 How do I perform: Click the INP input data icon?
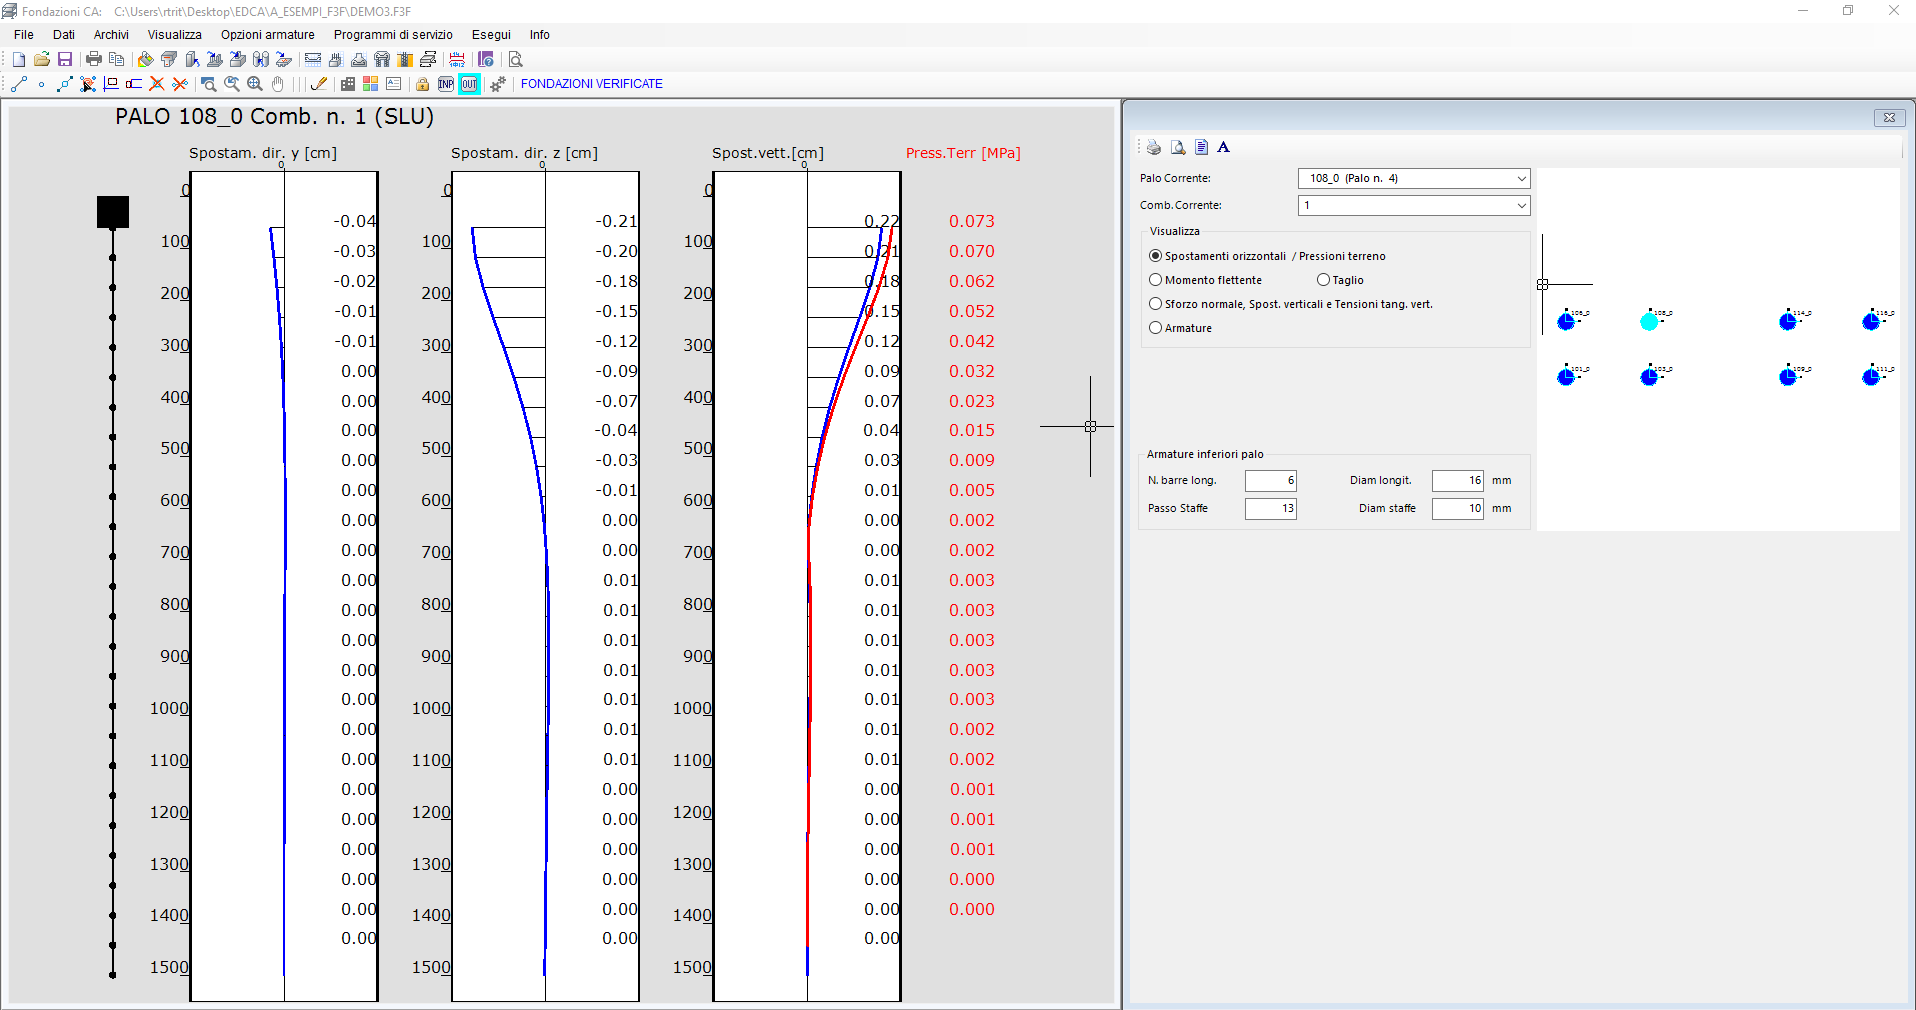[x=446, y=84]
